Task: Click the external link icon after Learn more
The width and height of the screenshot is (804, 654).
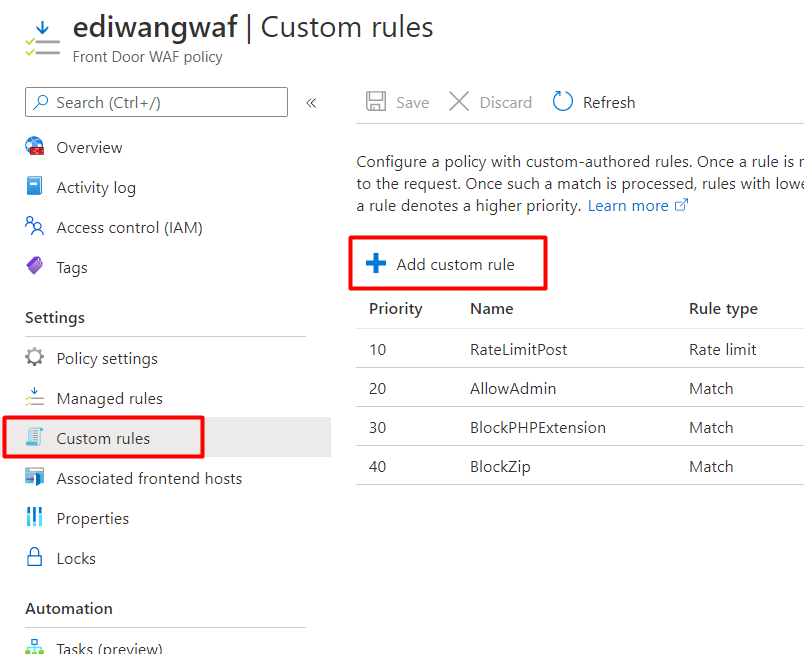Action: tap(681, 205)
